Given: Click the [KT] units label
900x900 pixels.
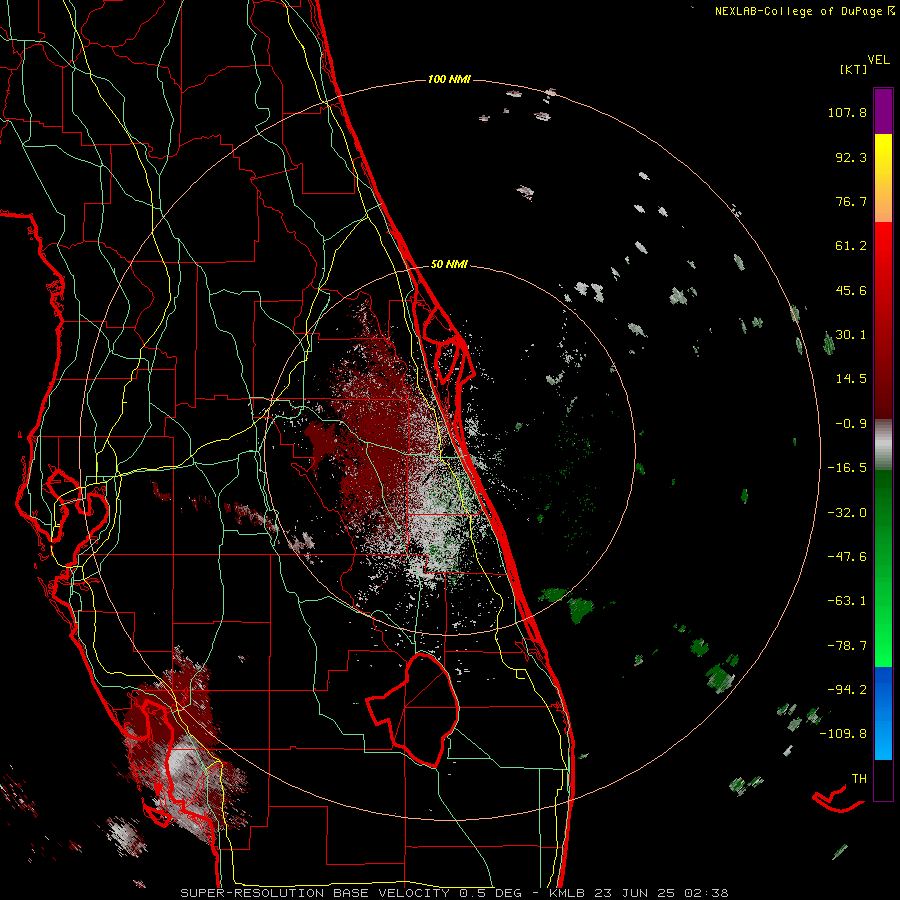Looking at the screenshot, I should pos(853,69).
